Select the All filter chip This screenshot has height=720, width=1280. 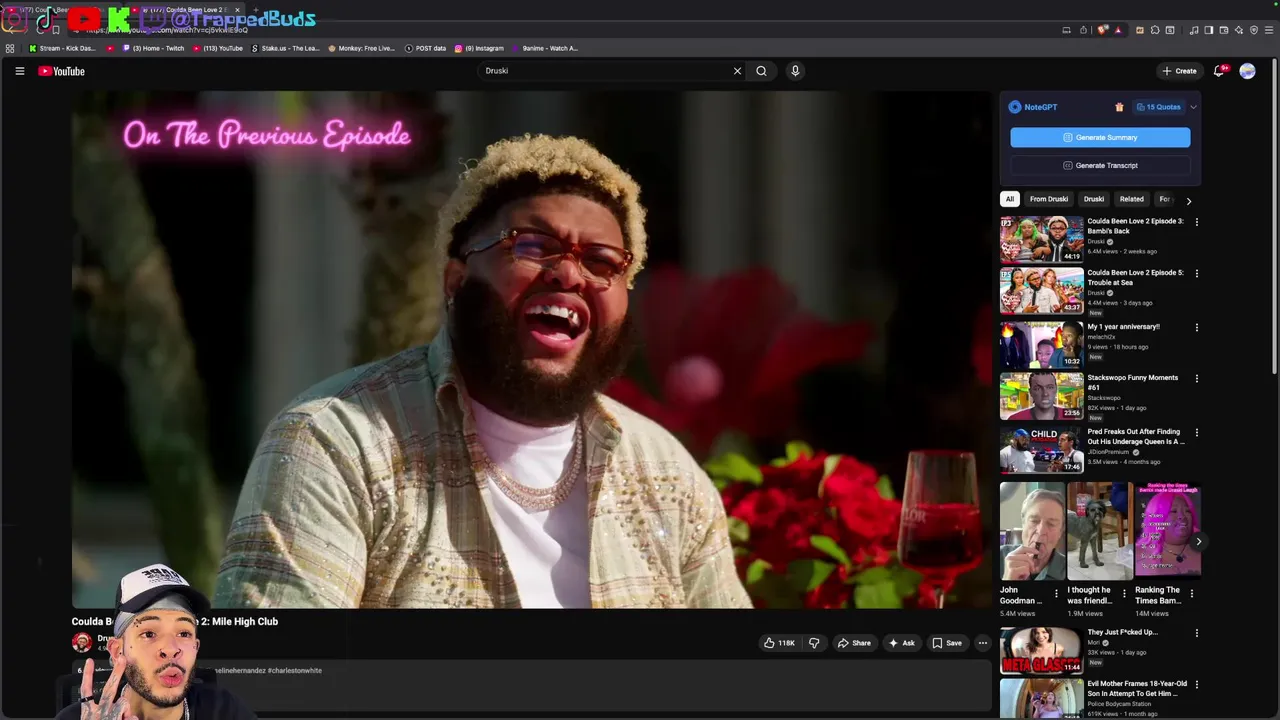click(x=1010, y=199)
